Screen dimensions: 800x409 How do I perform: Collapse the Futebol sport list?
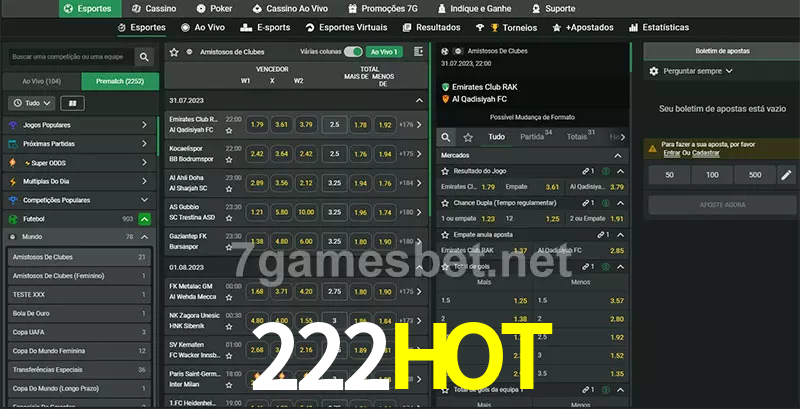tap(144, 219)
